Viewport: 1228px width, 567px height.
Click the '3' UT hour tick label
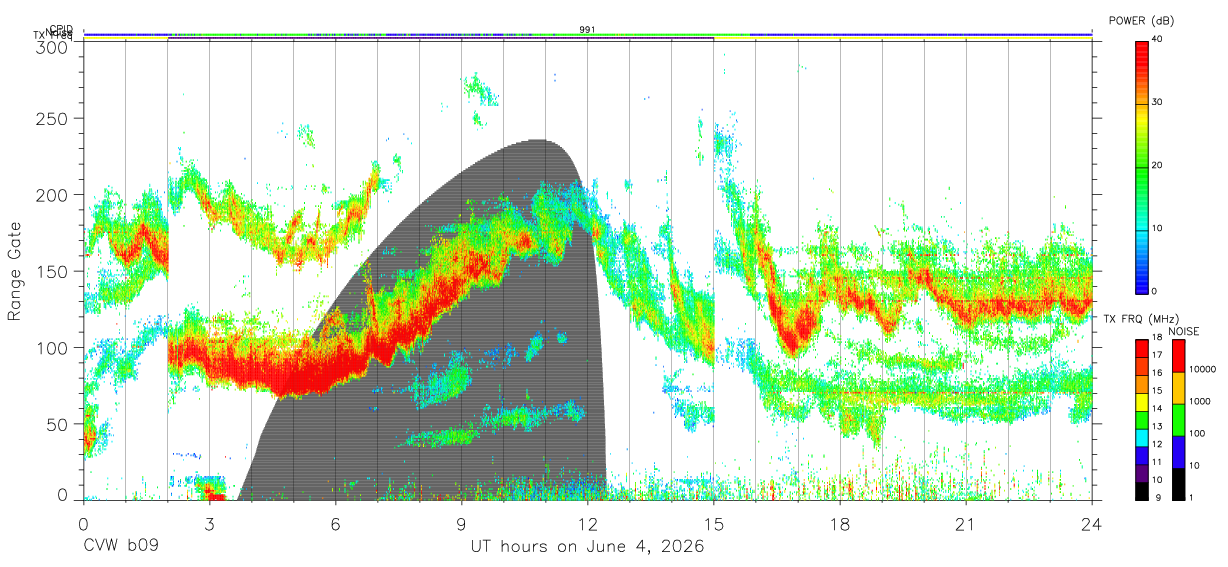click(210, 524)
